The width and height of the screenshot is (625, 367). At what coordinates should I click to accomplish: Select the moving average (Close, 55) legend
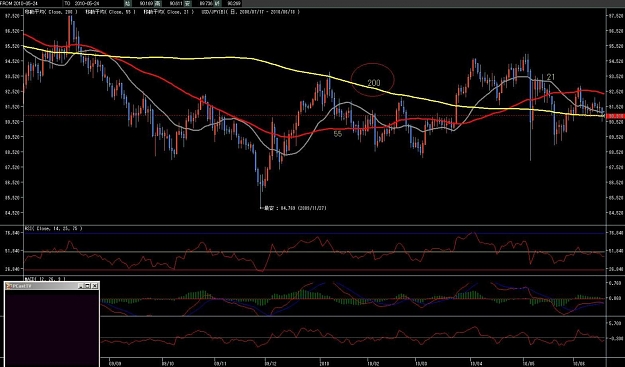pyautogui.click(x=110, y=12)
